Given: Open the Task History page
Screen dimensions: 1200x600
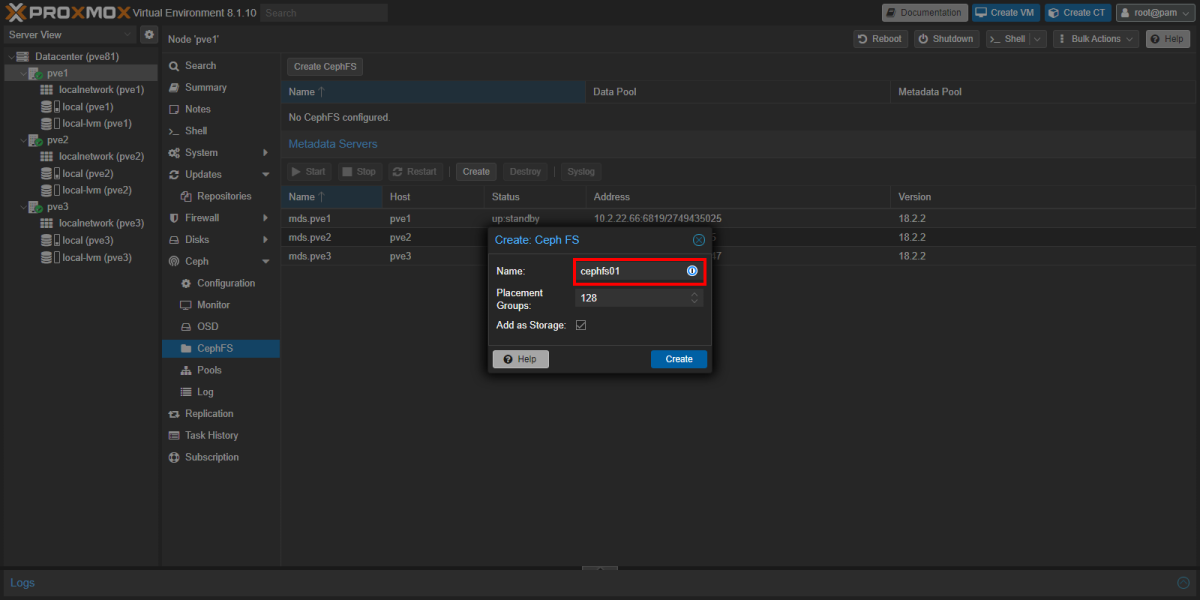Looking at the screenshot, I should (x=220, y=436).
